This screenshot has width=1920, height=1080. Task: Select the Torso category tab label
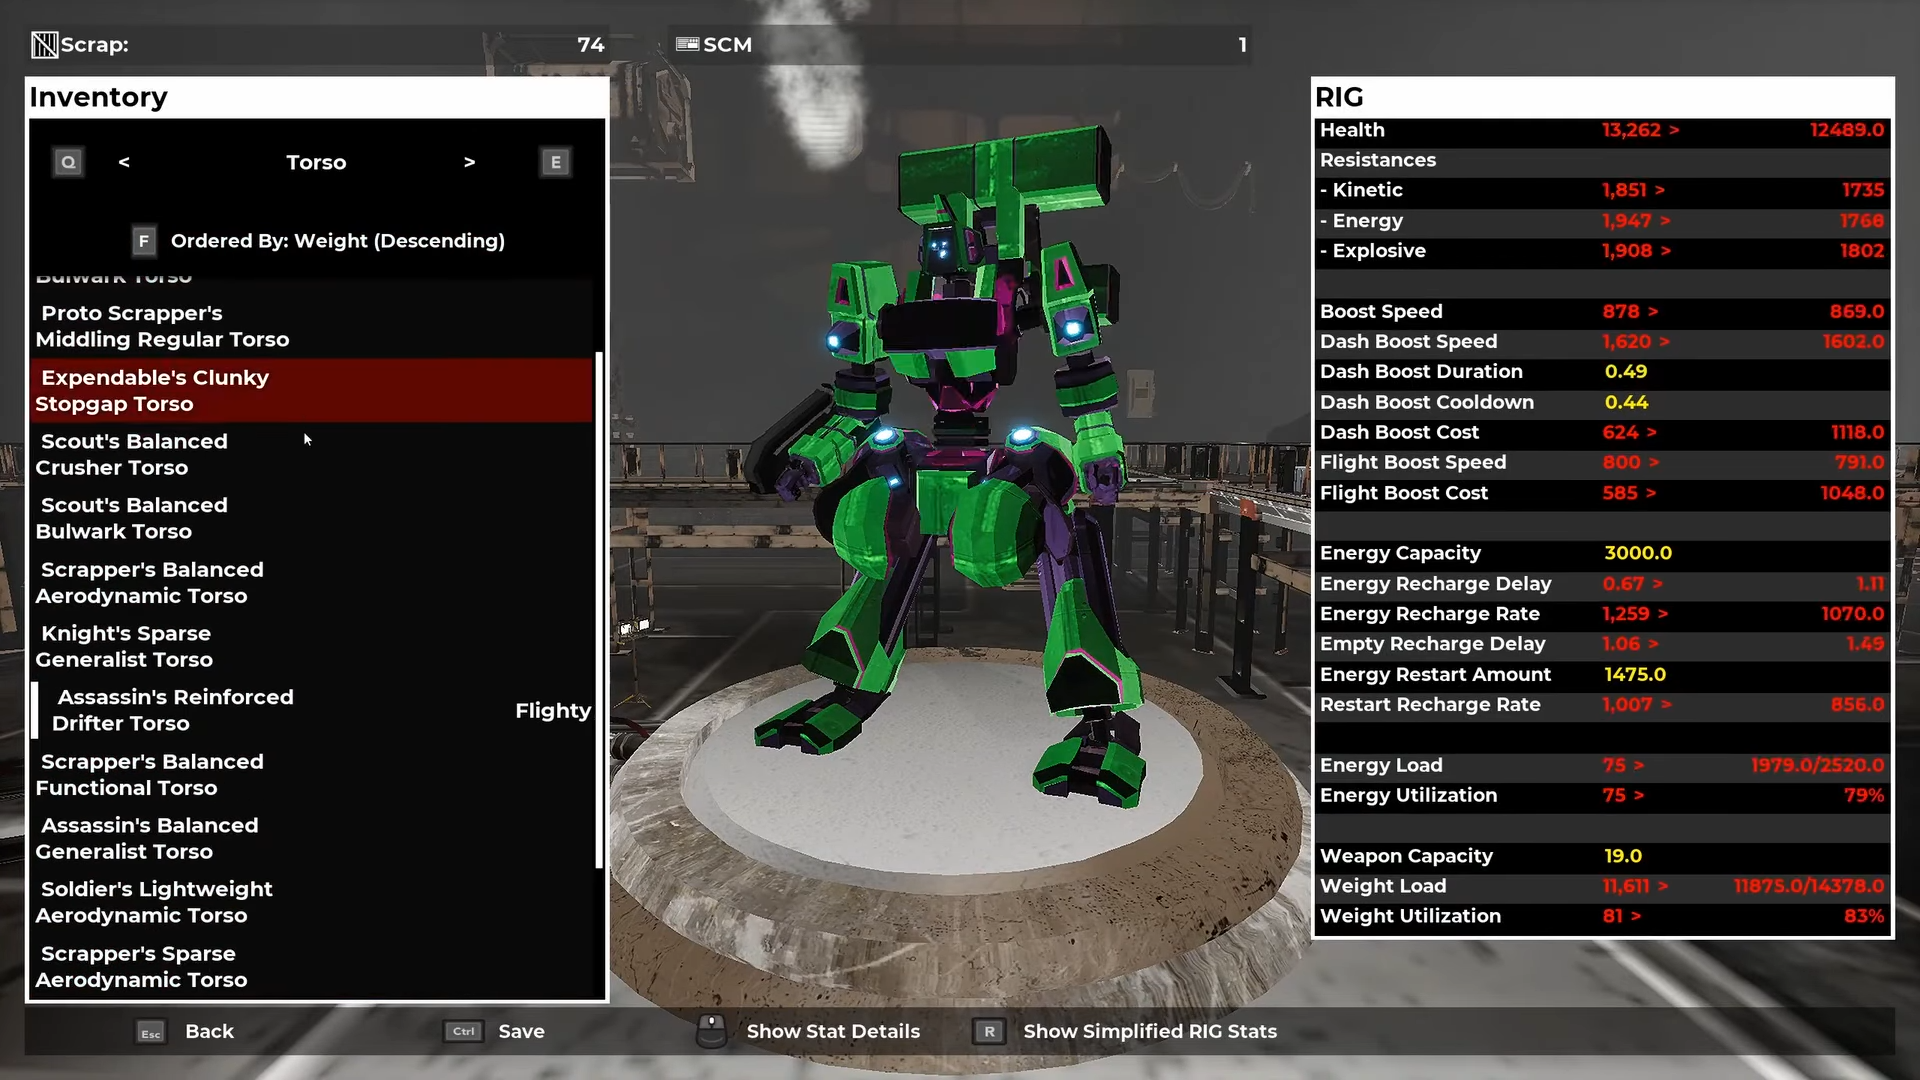tap(316, 162)
